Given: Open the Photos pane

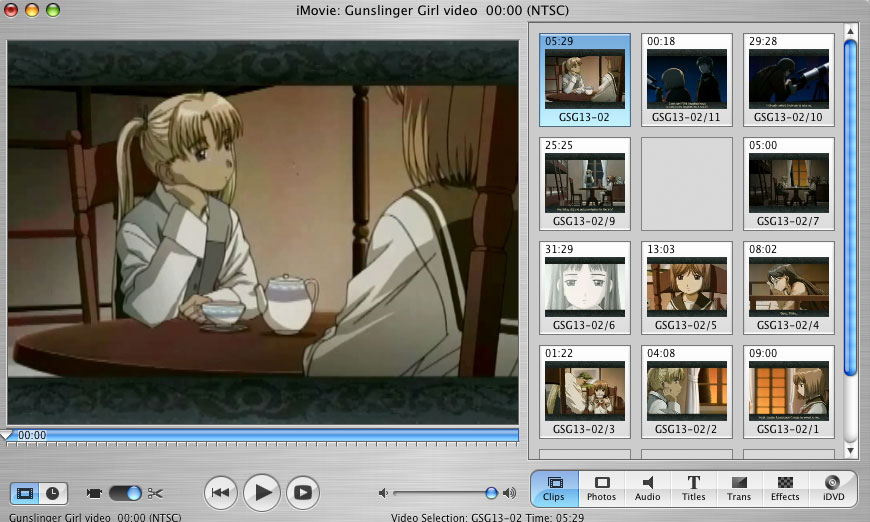Looking at the screenshot, I should click(x=601, y=488).
